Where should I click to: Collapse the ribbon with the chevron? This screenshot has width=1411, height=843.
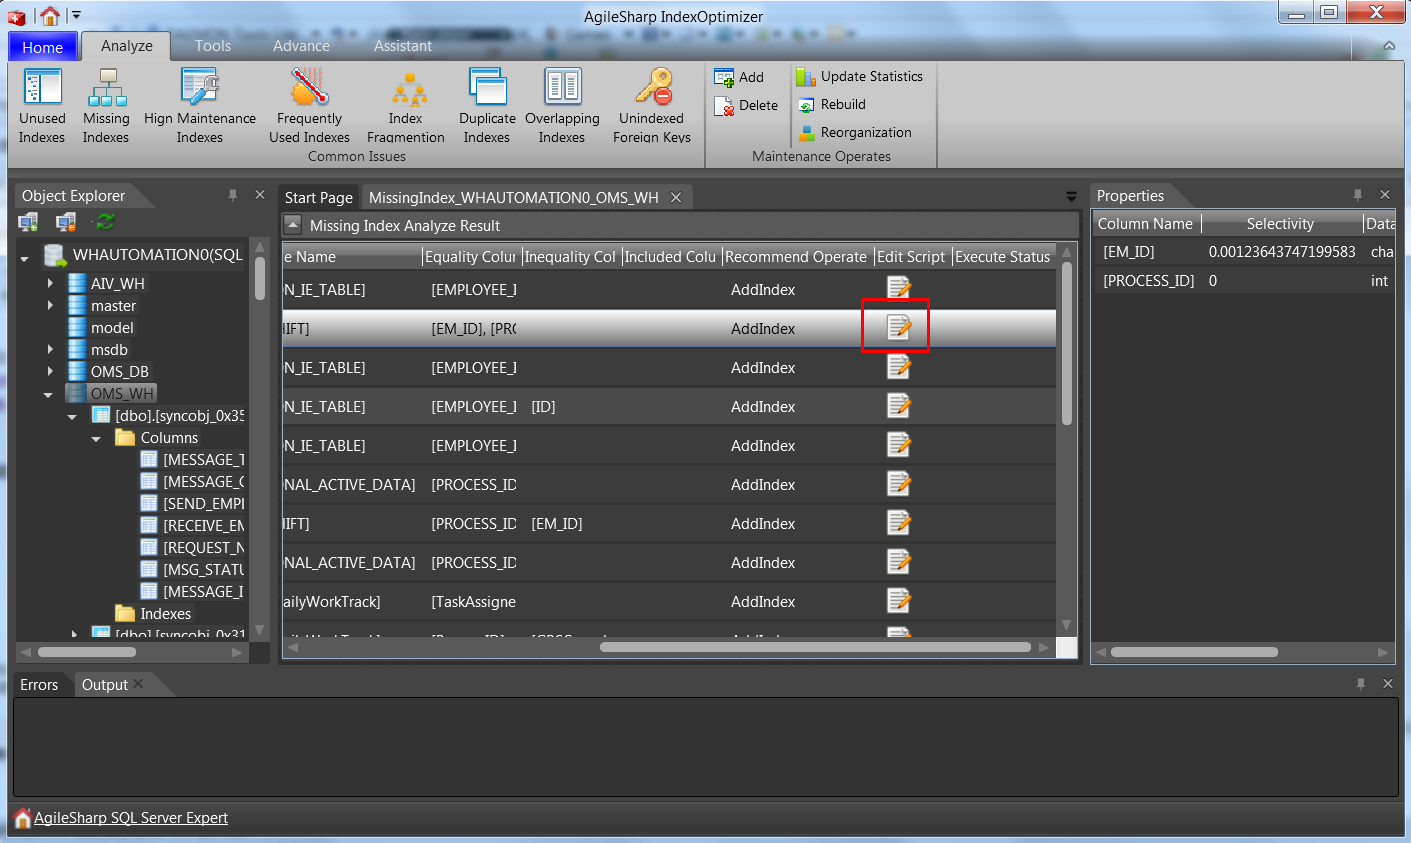(x=1389, y=46)
